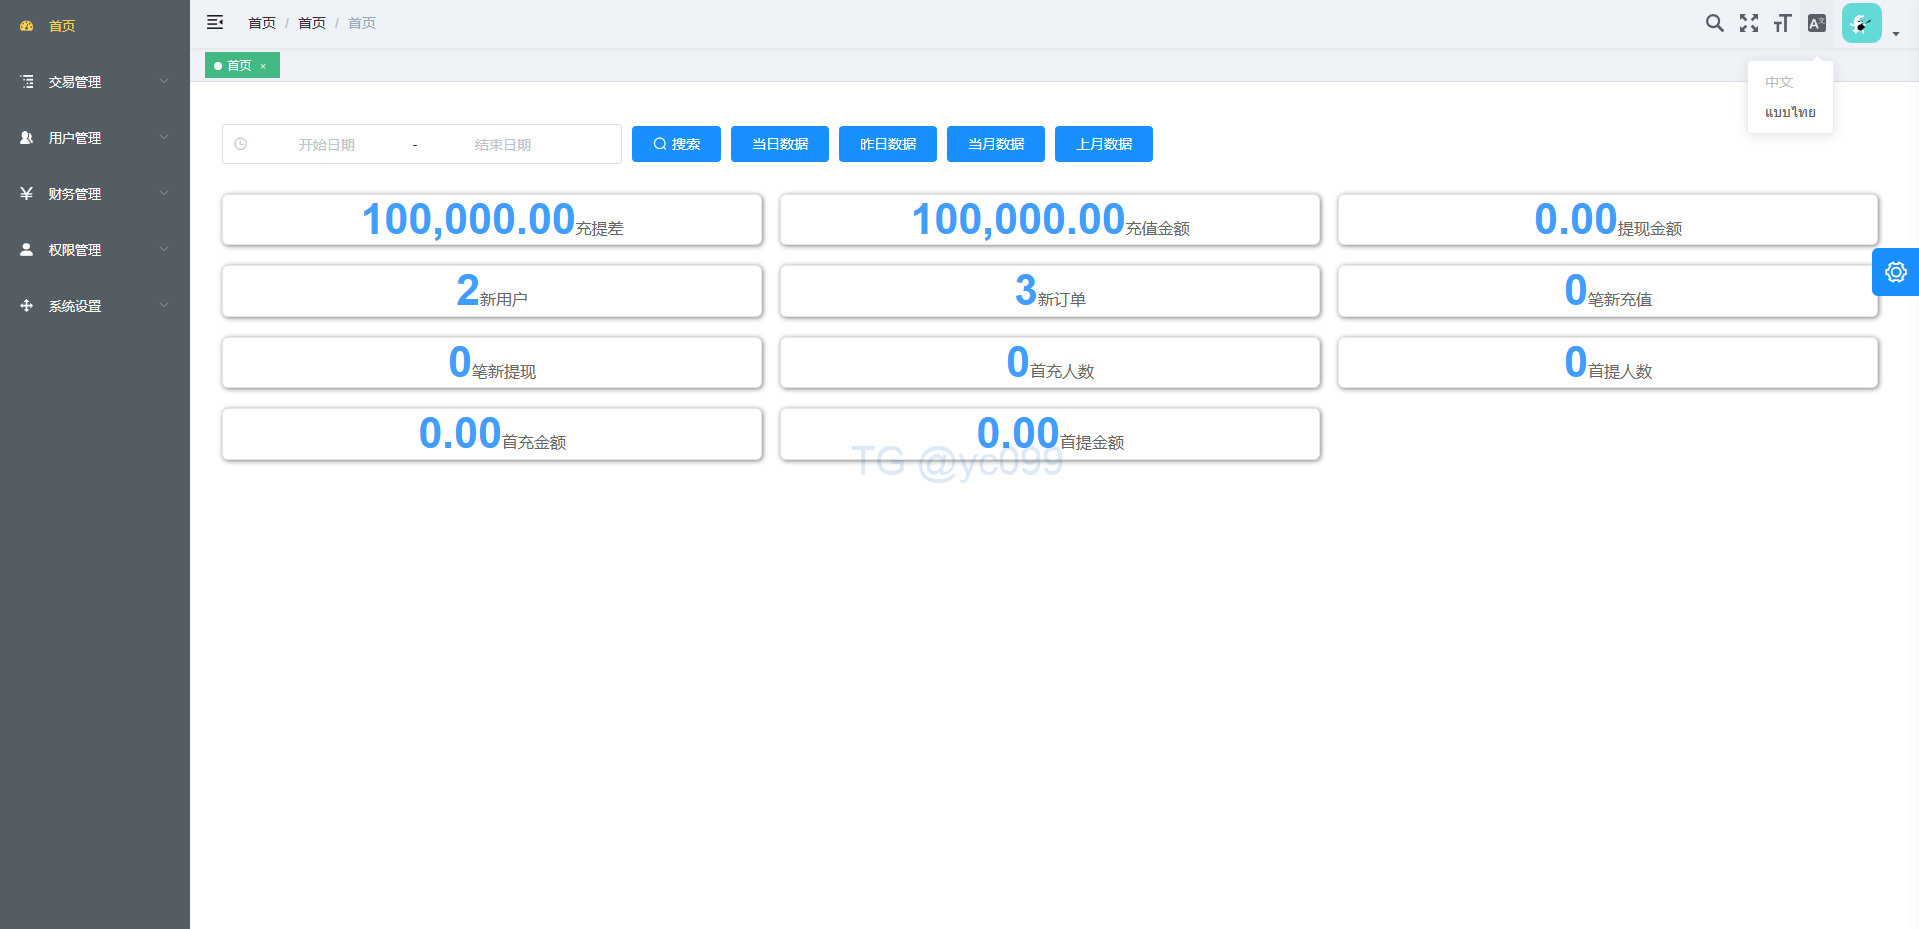Expand the 用户管理 sidebar menu

[x=94, y=138]
